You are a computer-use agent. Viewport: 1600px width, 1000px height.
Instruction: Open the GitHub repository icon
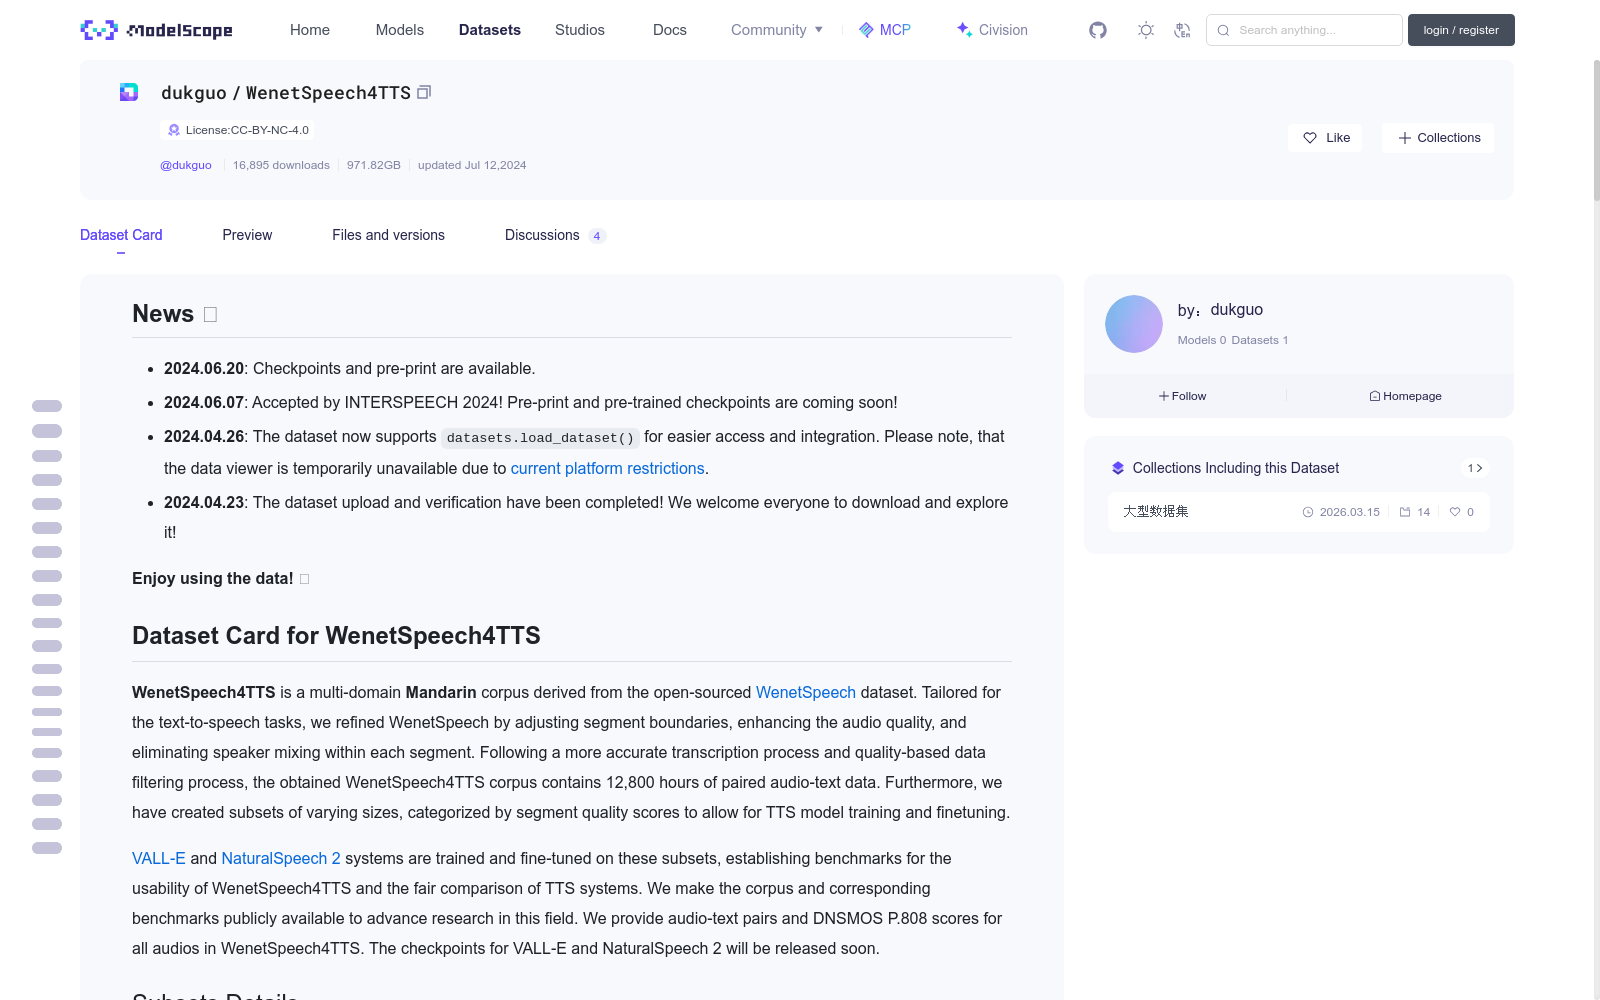[x=1098, y=30]
